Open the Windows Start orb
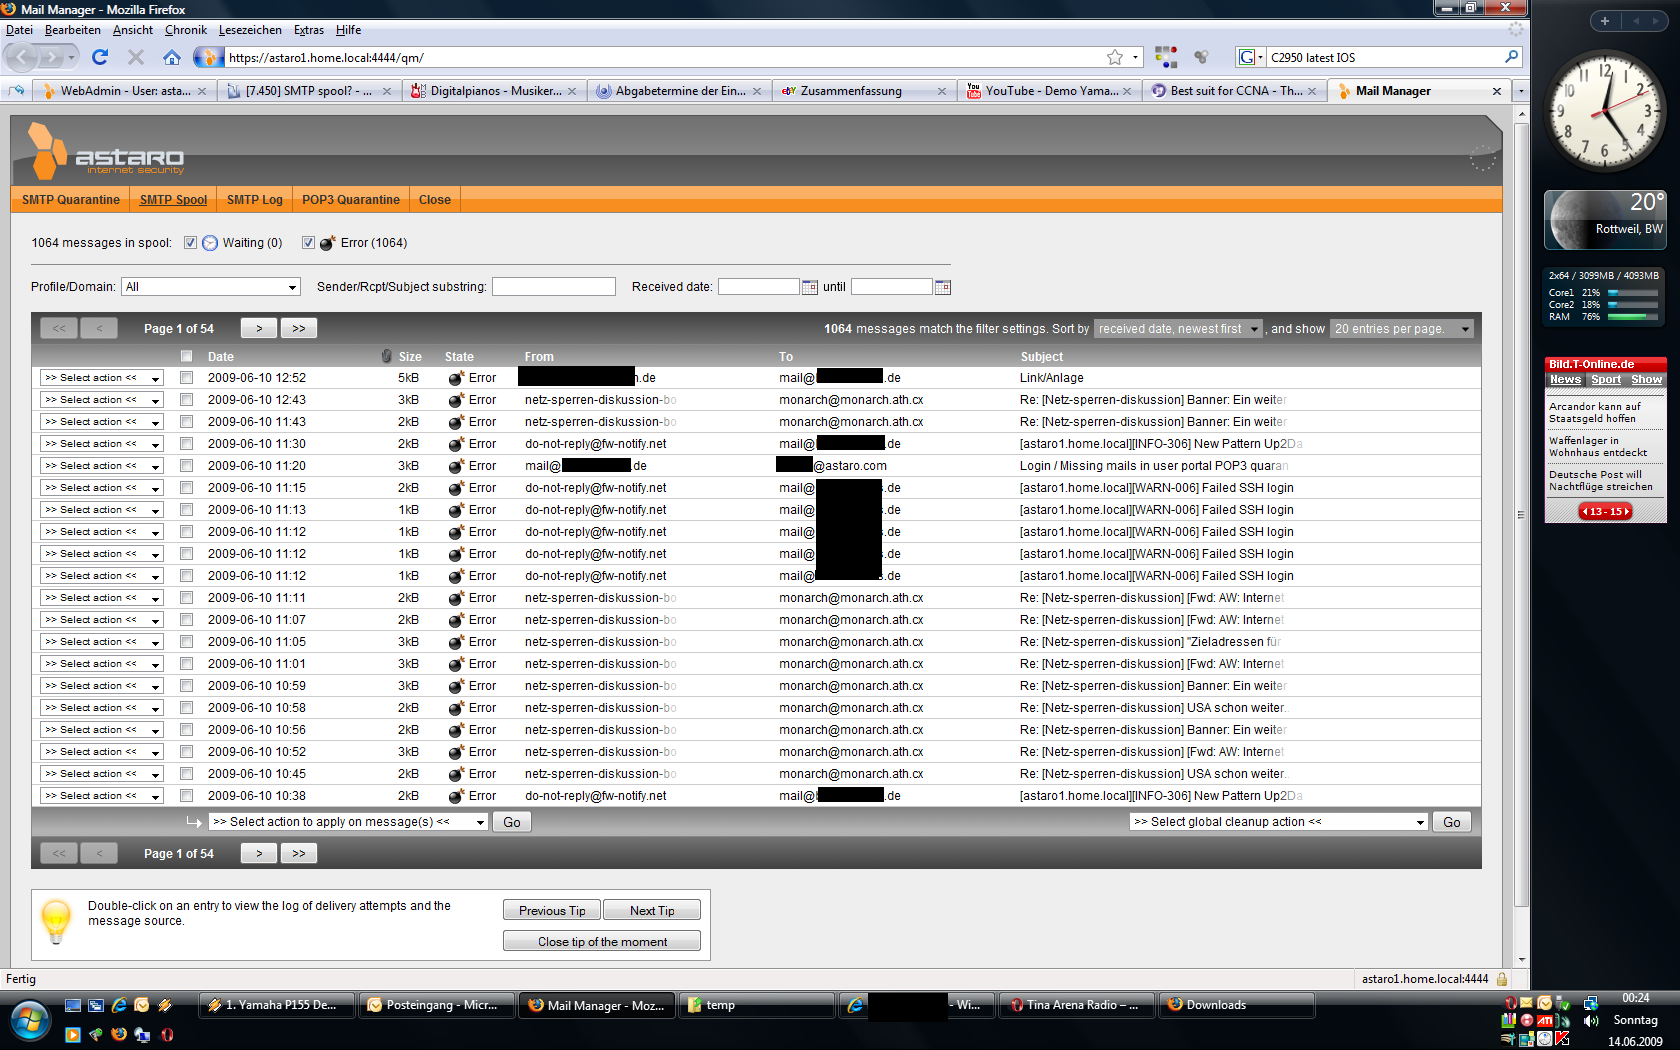The height and width of the screenshot is (1050, 1680). (30, 1020)
